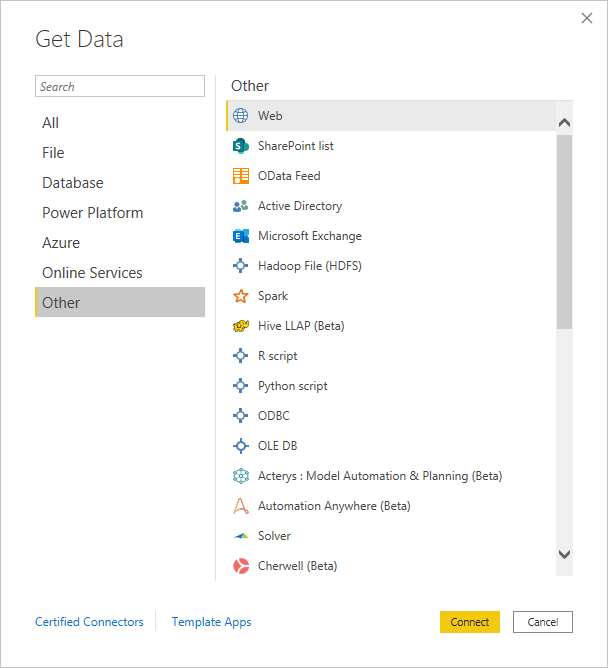Viewport: 608px width, 668px height.
Task: Open the Certified Connectors link
Action: point(89,622)
